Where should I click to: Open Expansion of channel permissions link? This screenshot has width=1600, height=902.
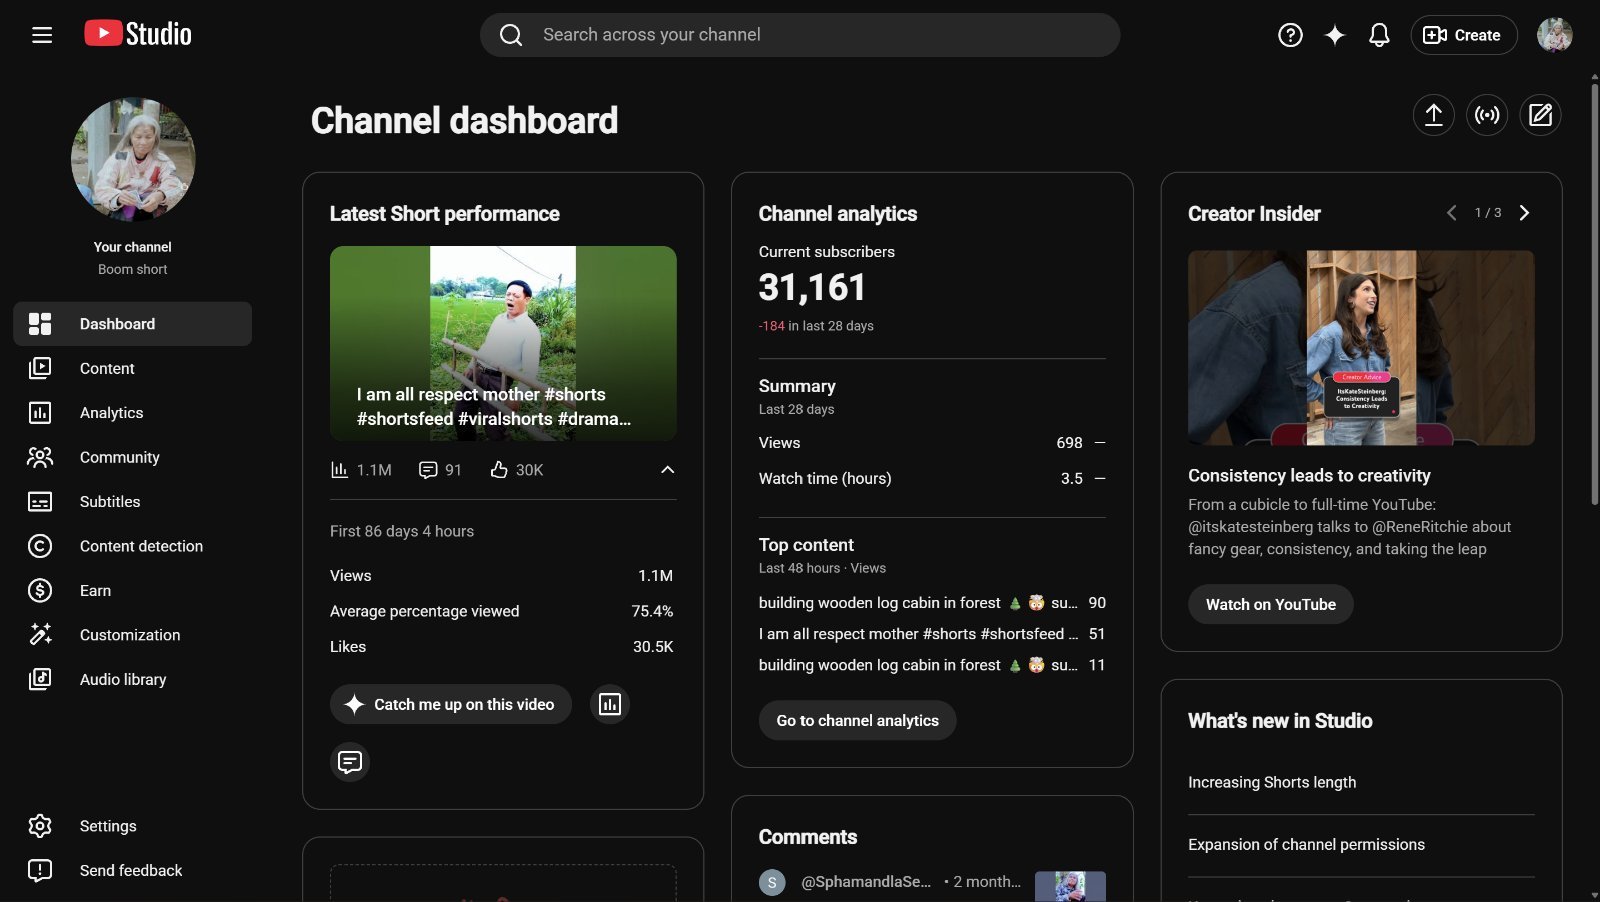[1306, 844]
